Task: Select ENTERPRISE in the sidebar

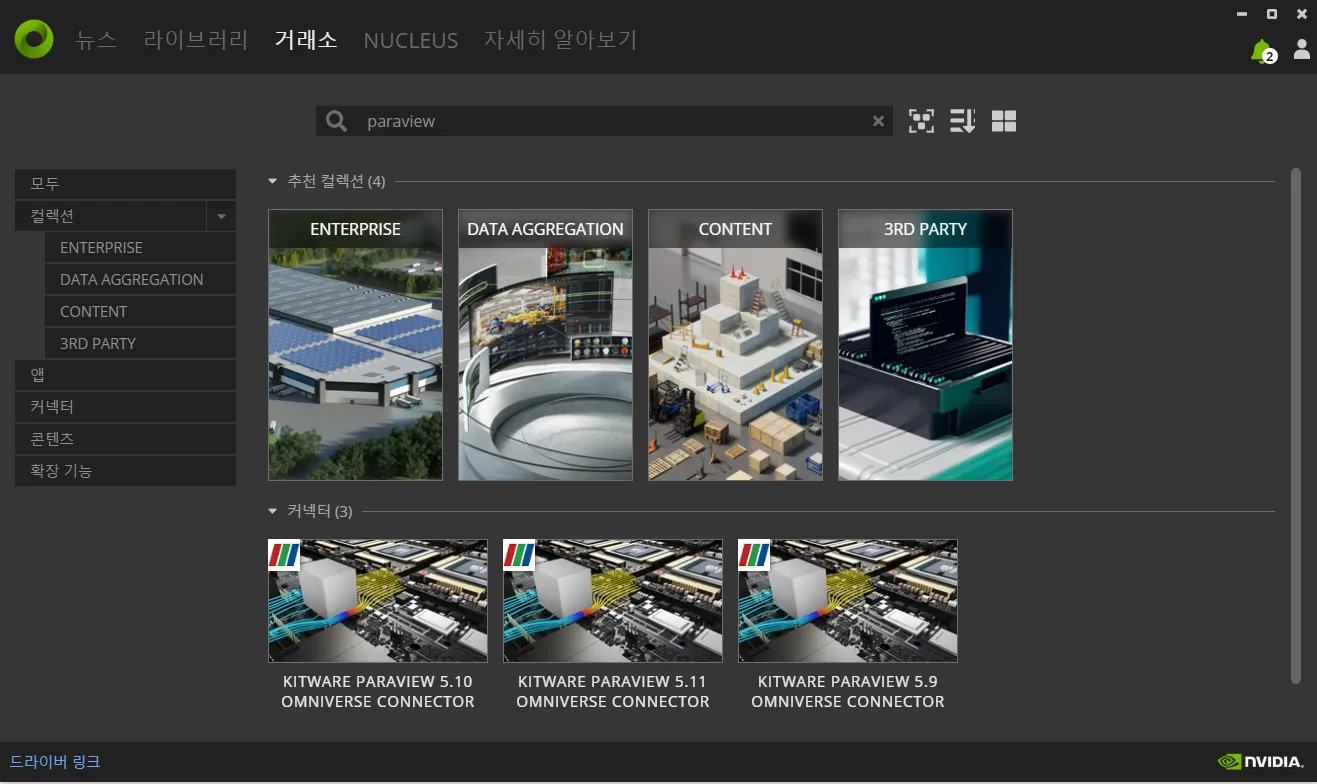Action: tap(140, 248)
